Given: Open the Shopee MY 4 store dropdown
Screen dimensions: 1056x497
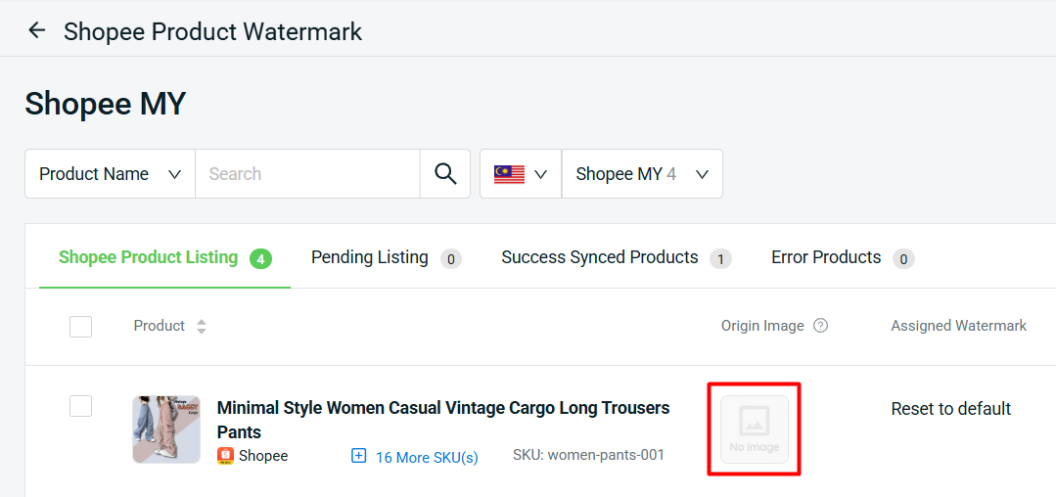Looking at the screenshot, I should [642, 174].
